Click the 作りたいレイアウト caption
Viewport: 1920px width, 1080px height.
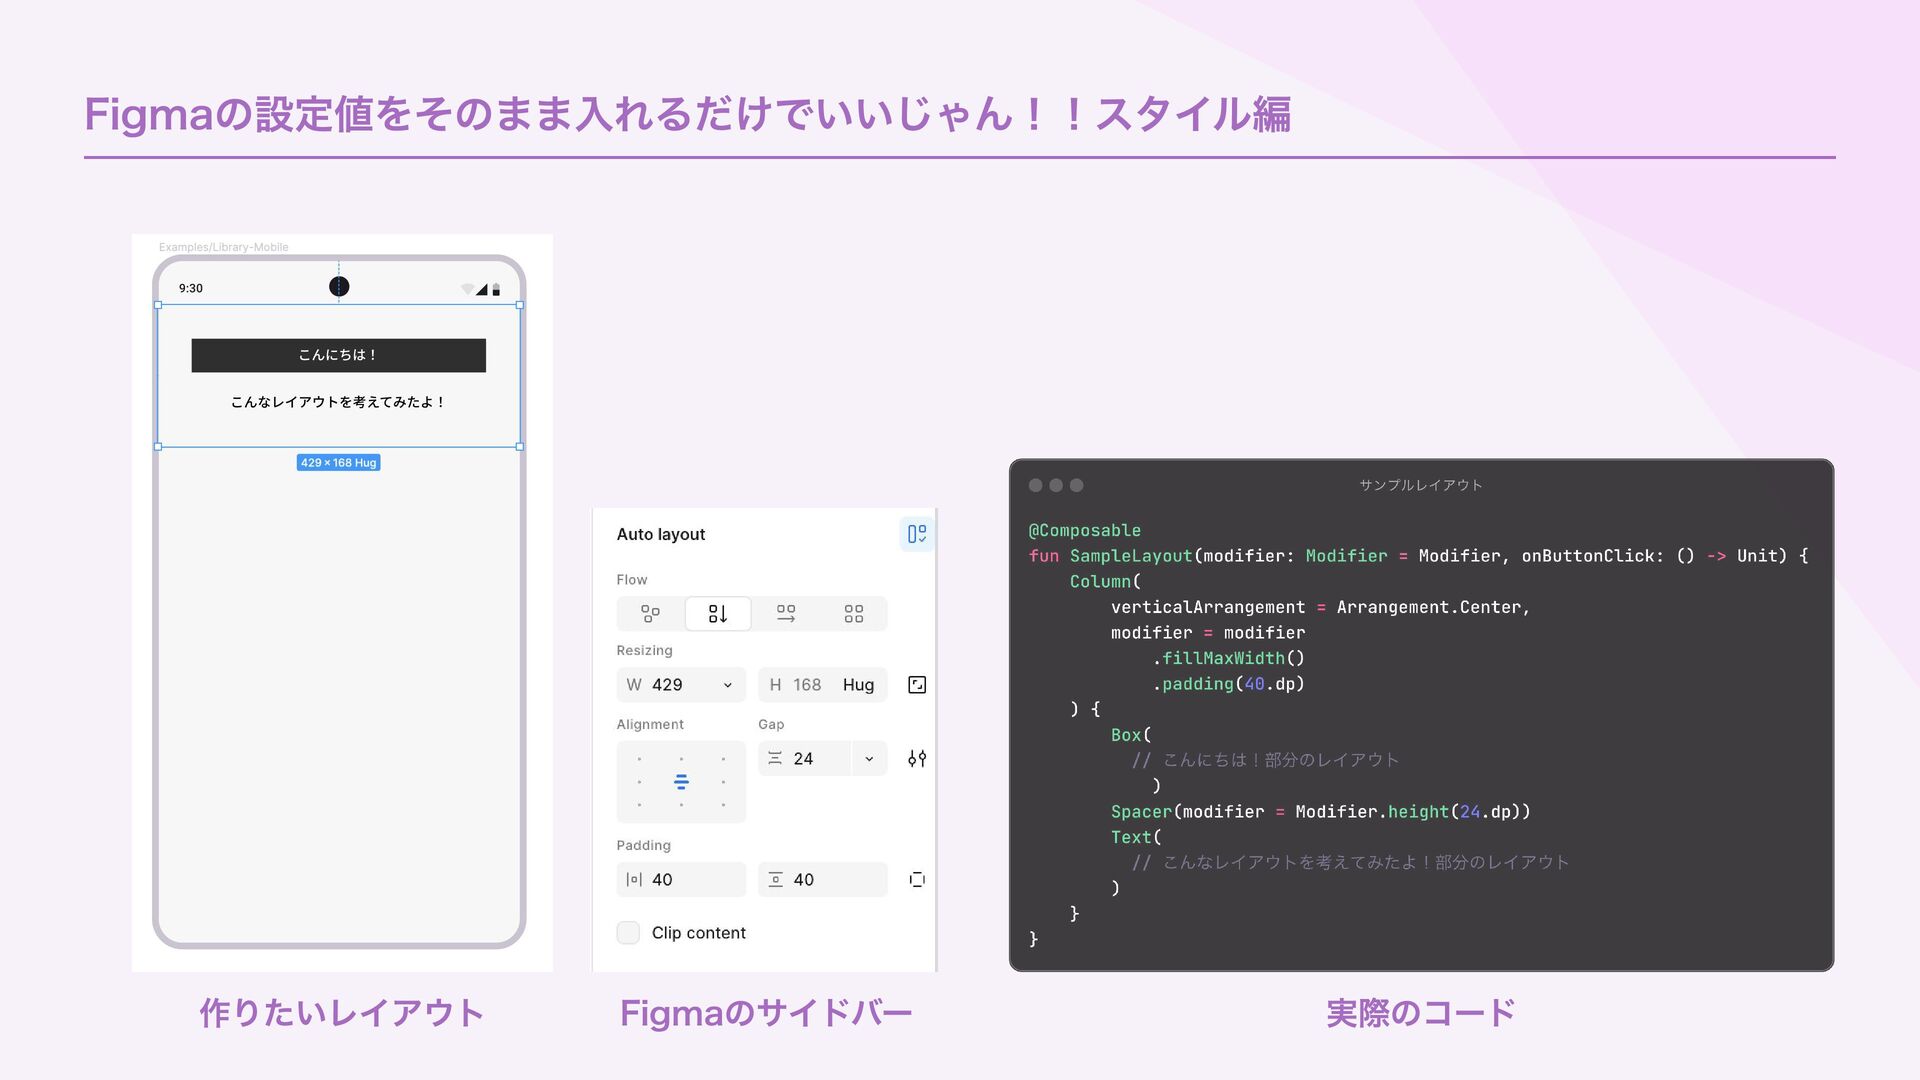pyautogui.click(x=342, y=1013)
